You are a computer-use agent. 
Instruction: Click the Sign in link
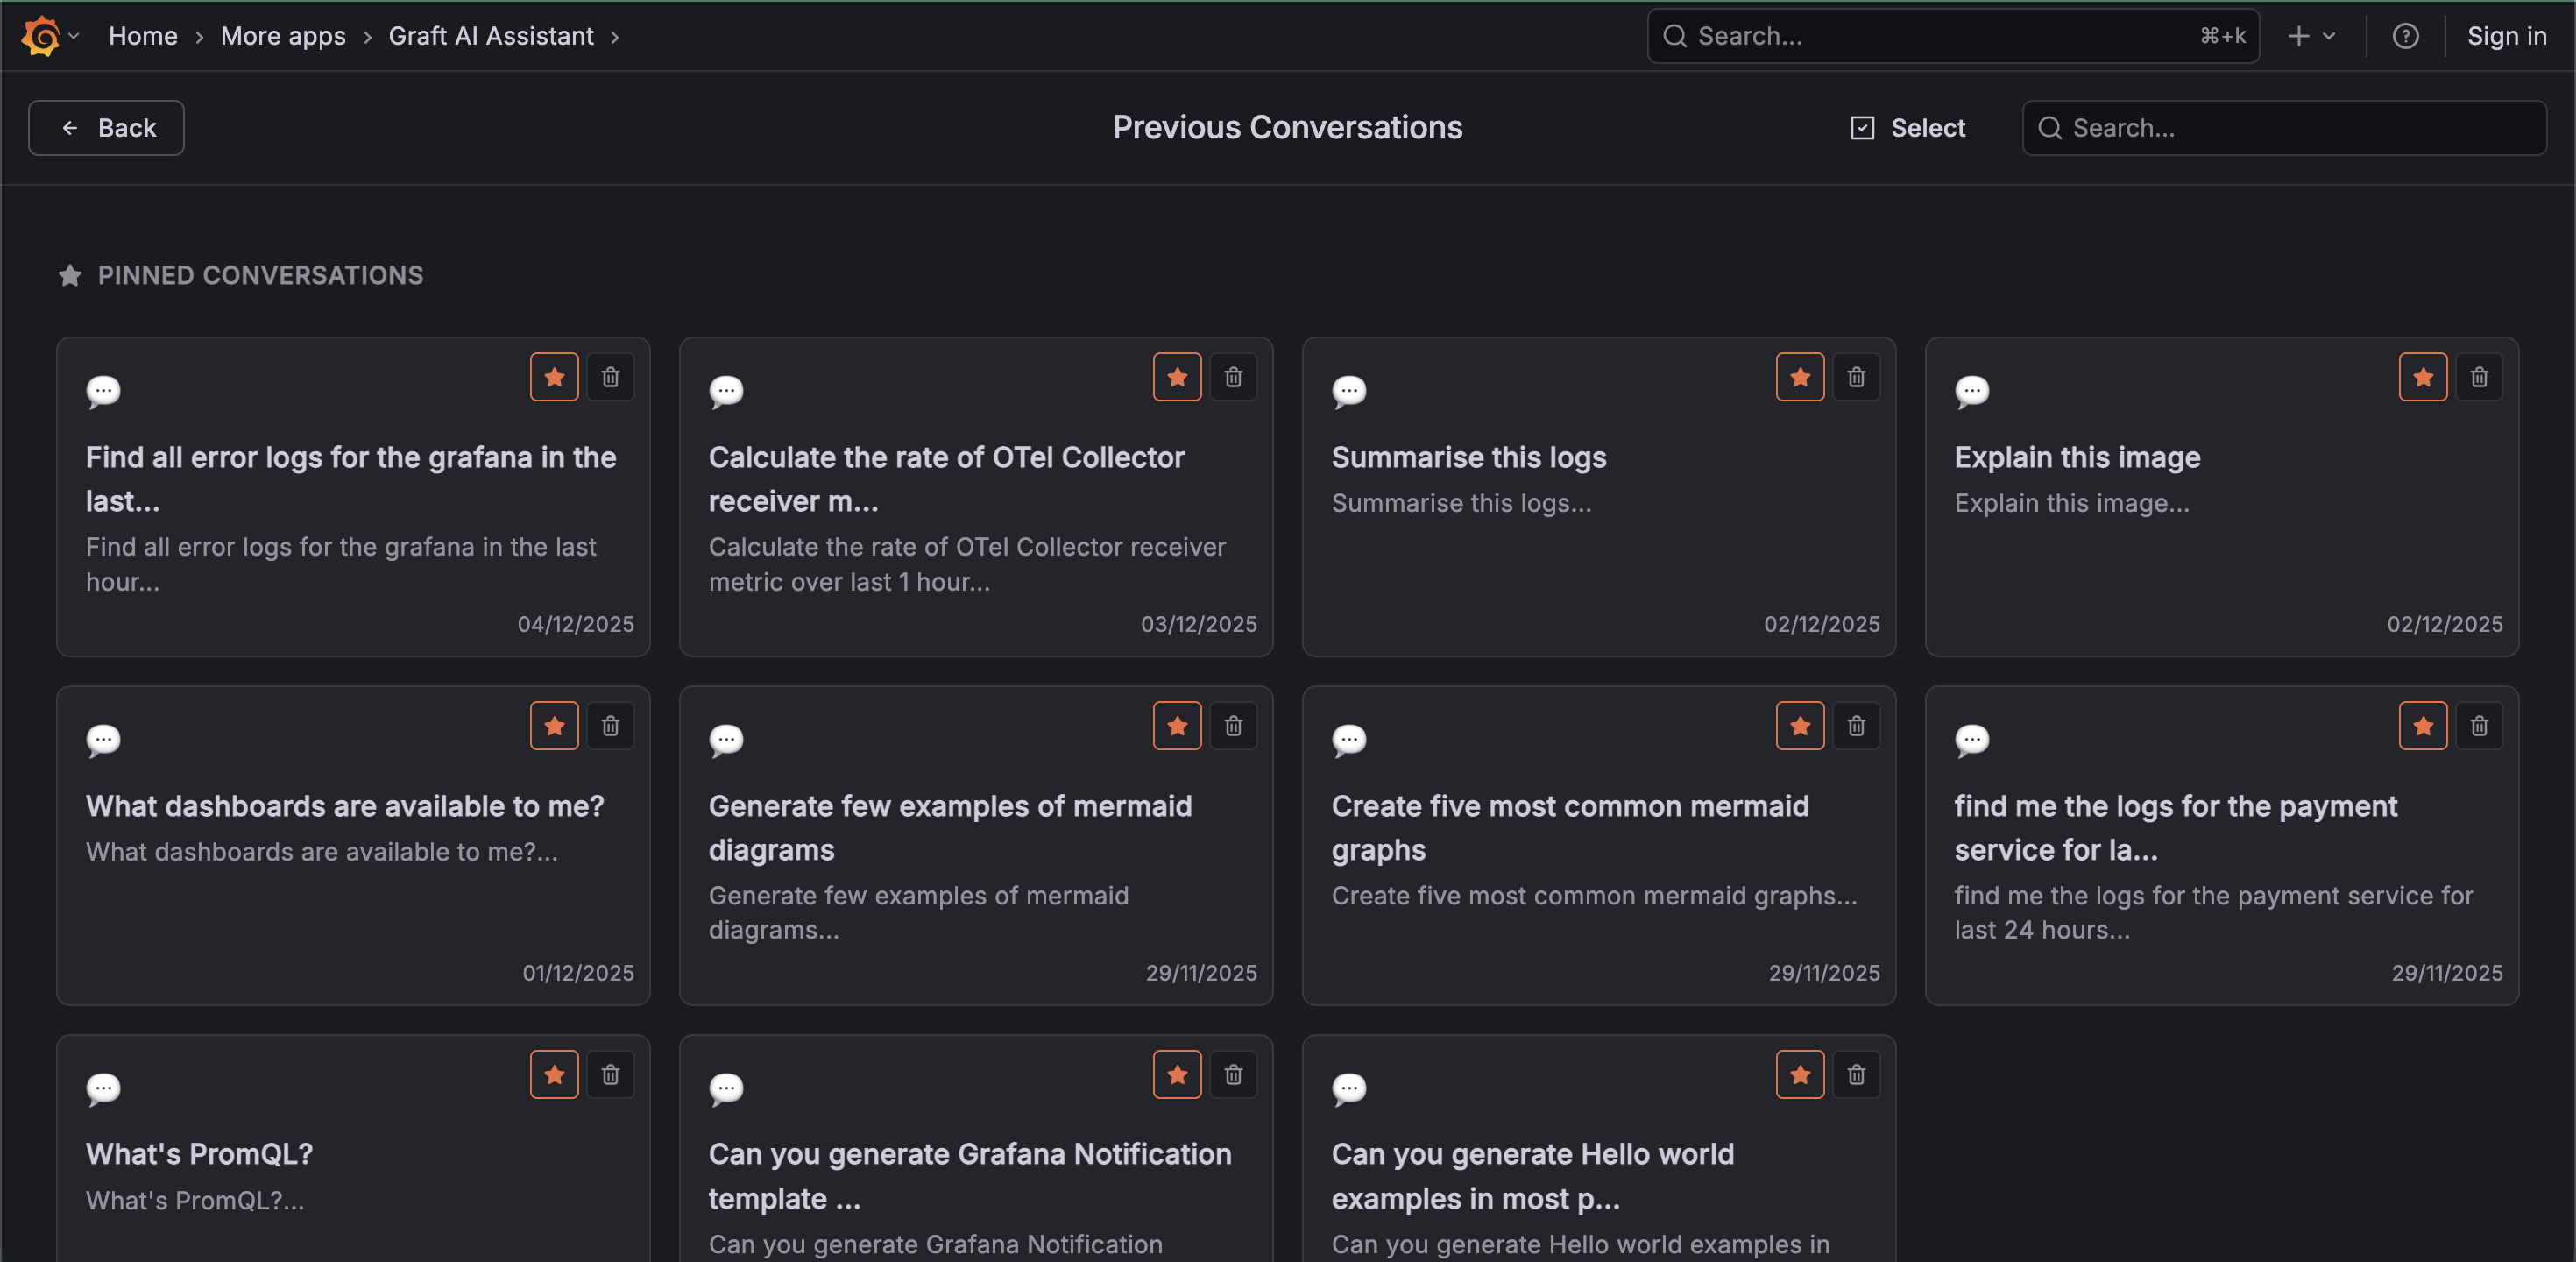point(2506,36)
